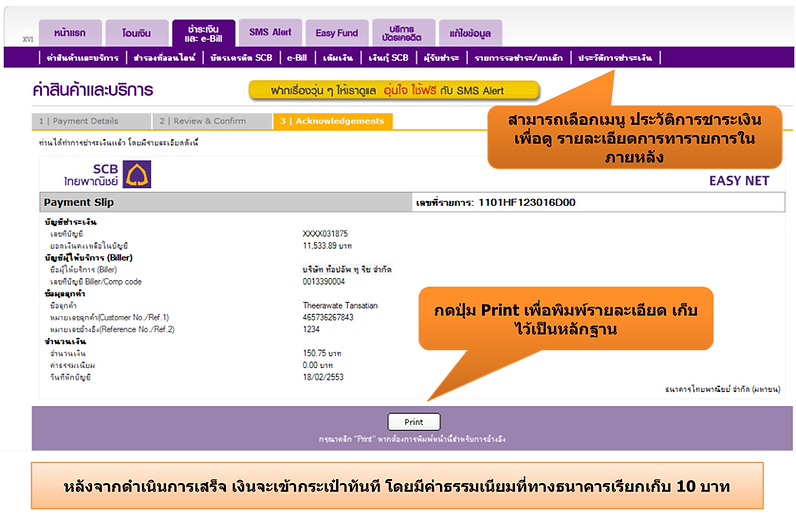Click the ค่าสินค้าและบริการ page heading
Screen dimensions: 796x520
pos(93,90)
